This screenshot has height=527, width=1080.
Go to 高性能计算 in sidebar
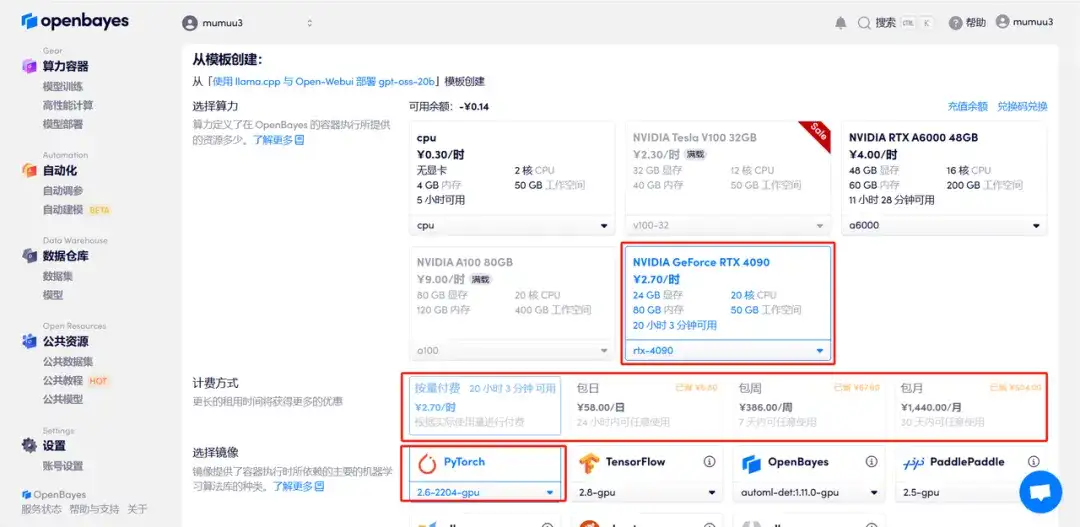(68, 105)
